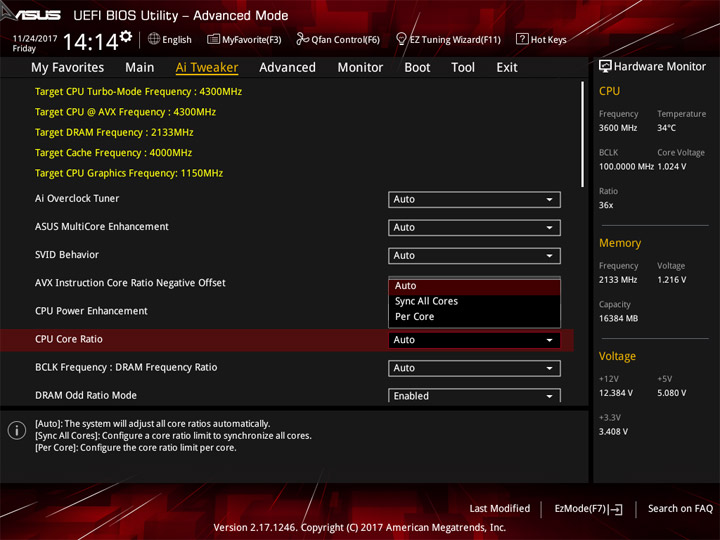The image size is (720, 540).
Task: Select AVX Instruction Core Ratio Negative Offset
Action: click(x=130, y=283)
